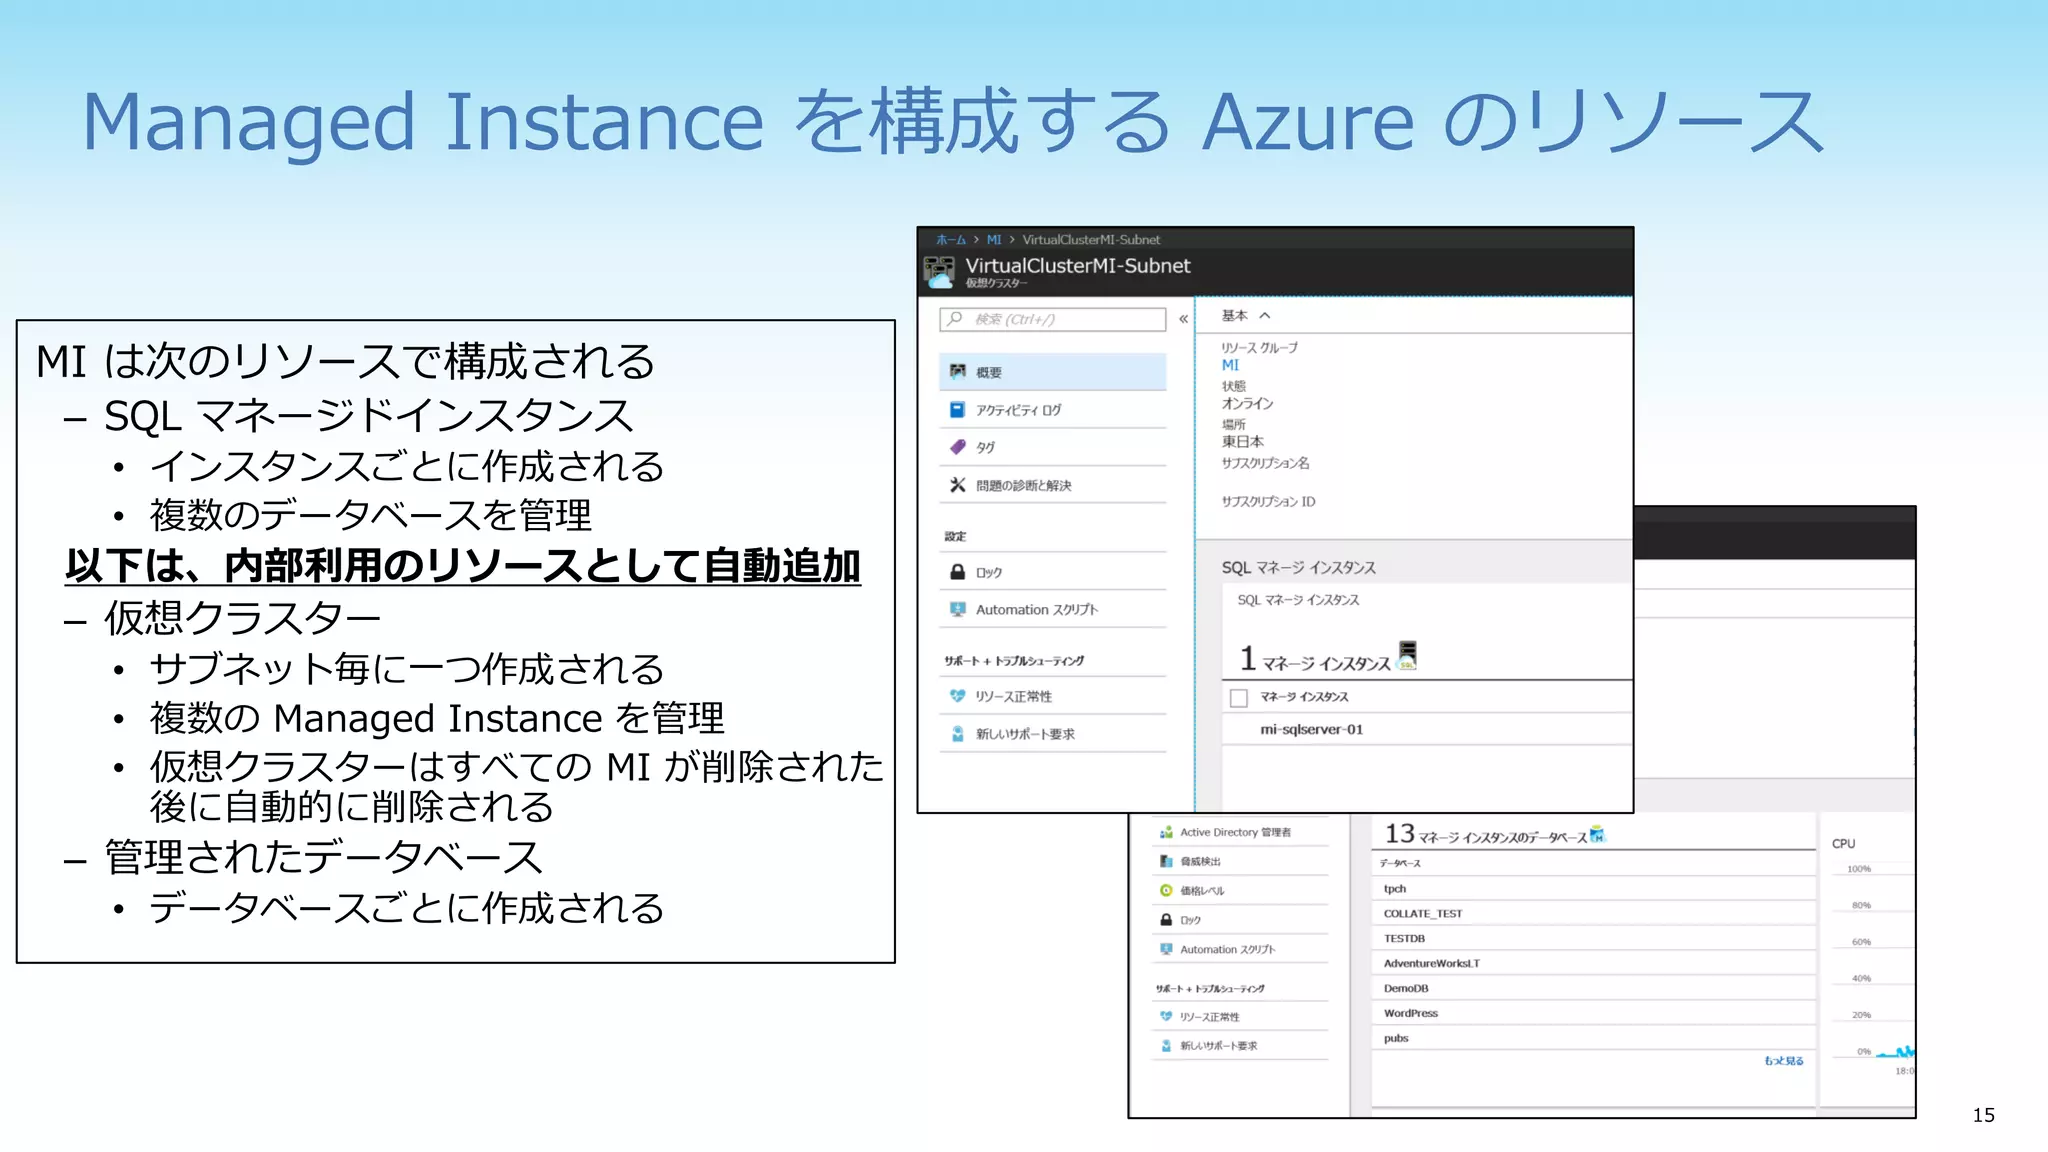Click 新しいサポート要求 person icon in back window
This screenshot has width=2048, height=1152.
[x=1166, y=1045]
